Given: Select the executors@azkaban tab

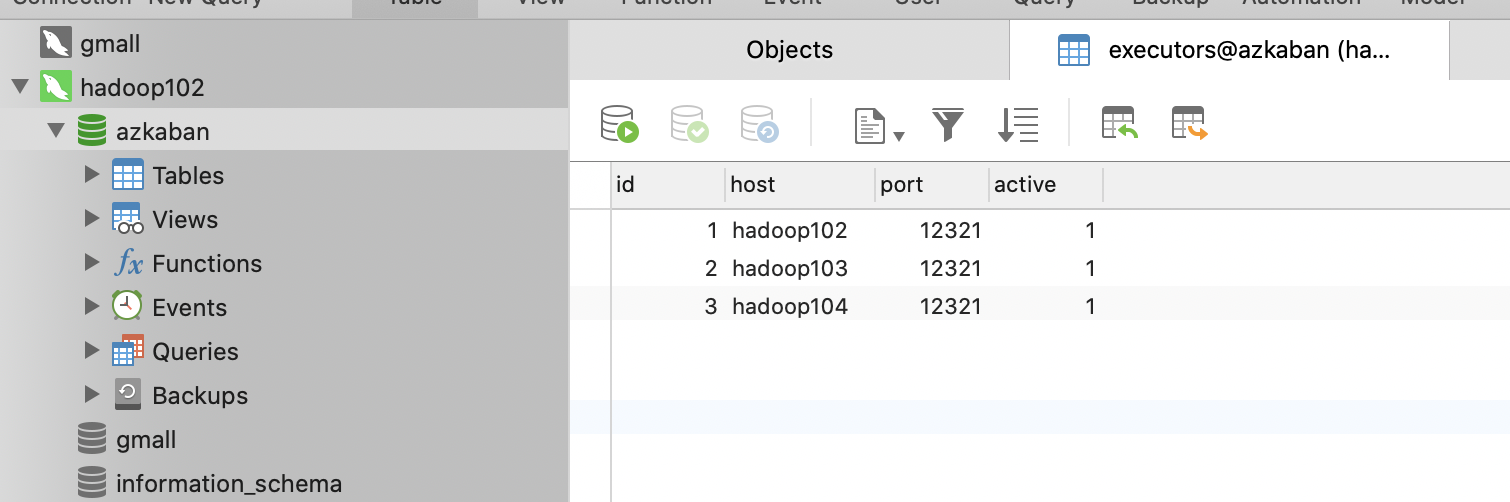Looking at the screenshot, I should (x=1229, y=50).
